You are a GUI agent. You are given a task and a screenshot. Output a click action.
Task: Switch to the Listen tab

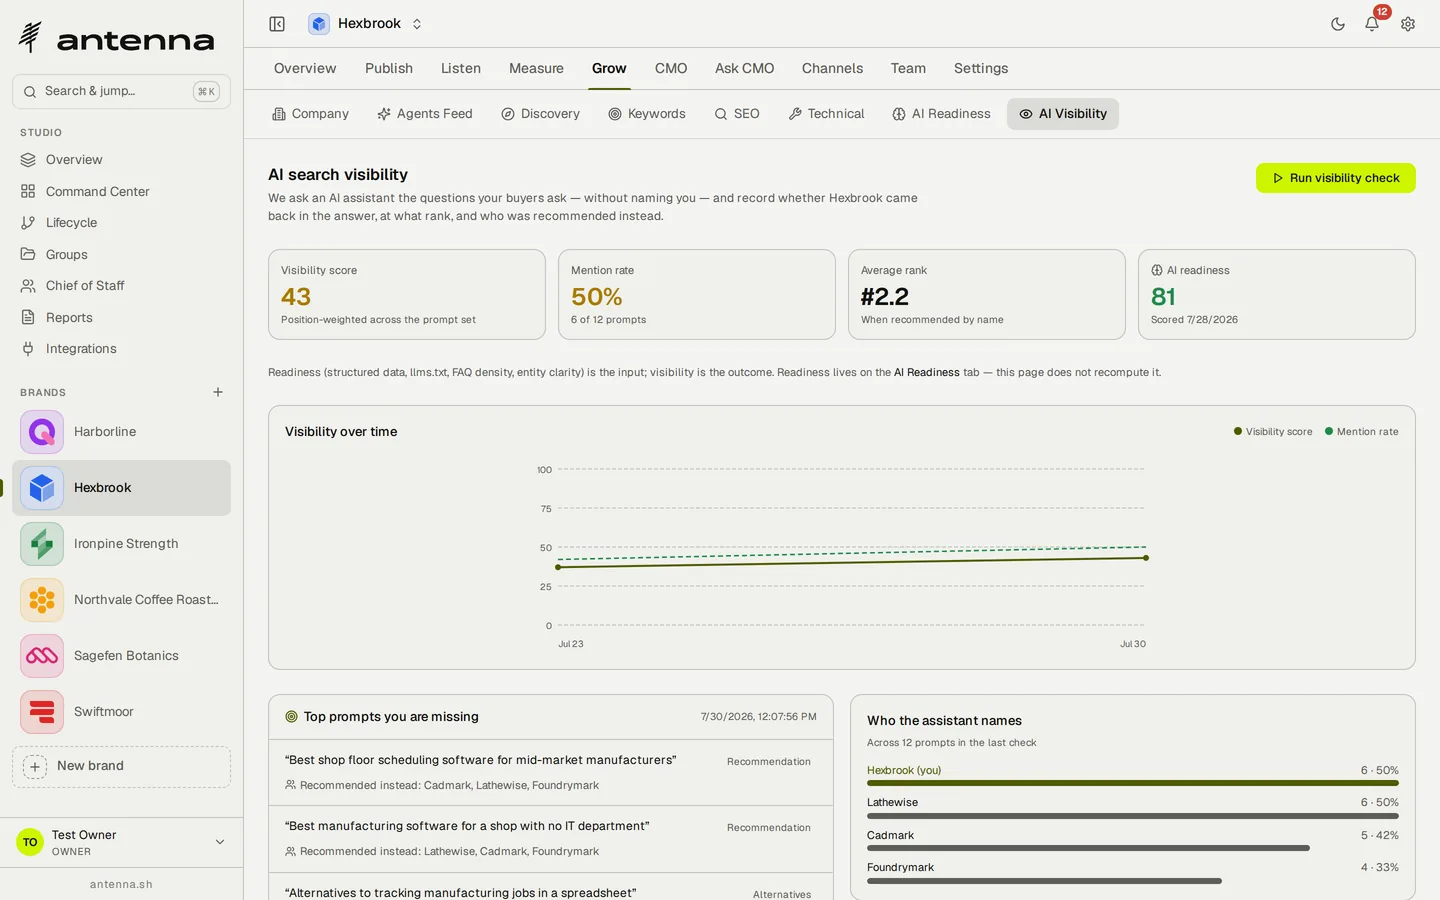click(461, 68)
